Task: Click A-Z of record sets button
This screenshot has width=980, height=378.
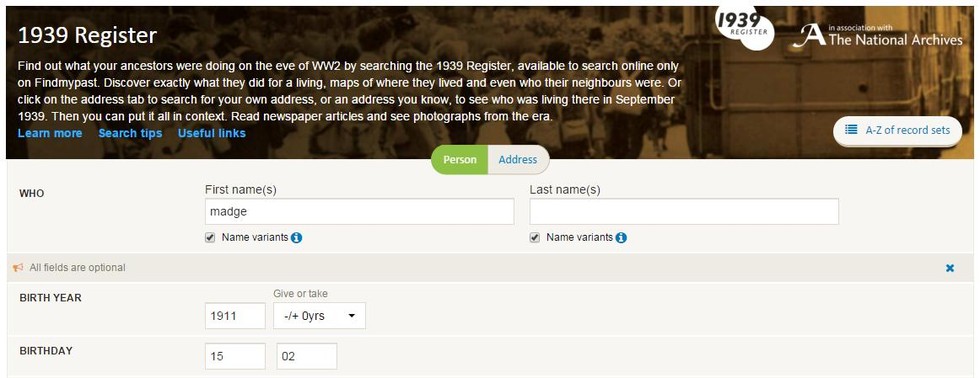Action: coord(898,130)
